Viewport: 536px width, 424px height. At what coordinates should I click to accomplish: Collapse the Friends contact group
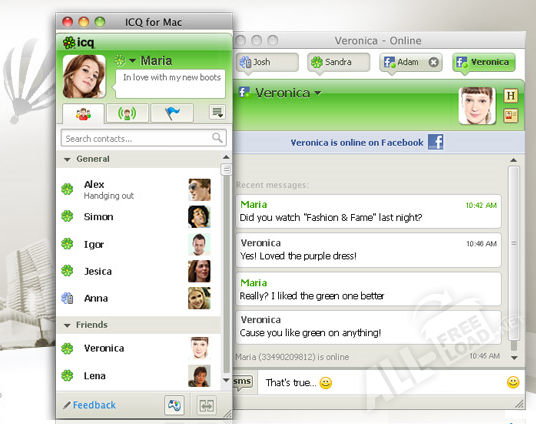pyautogui.click(x=67, y=325)
